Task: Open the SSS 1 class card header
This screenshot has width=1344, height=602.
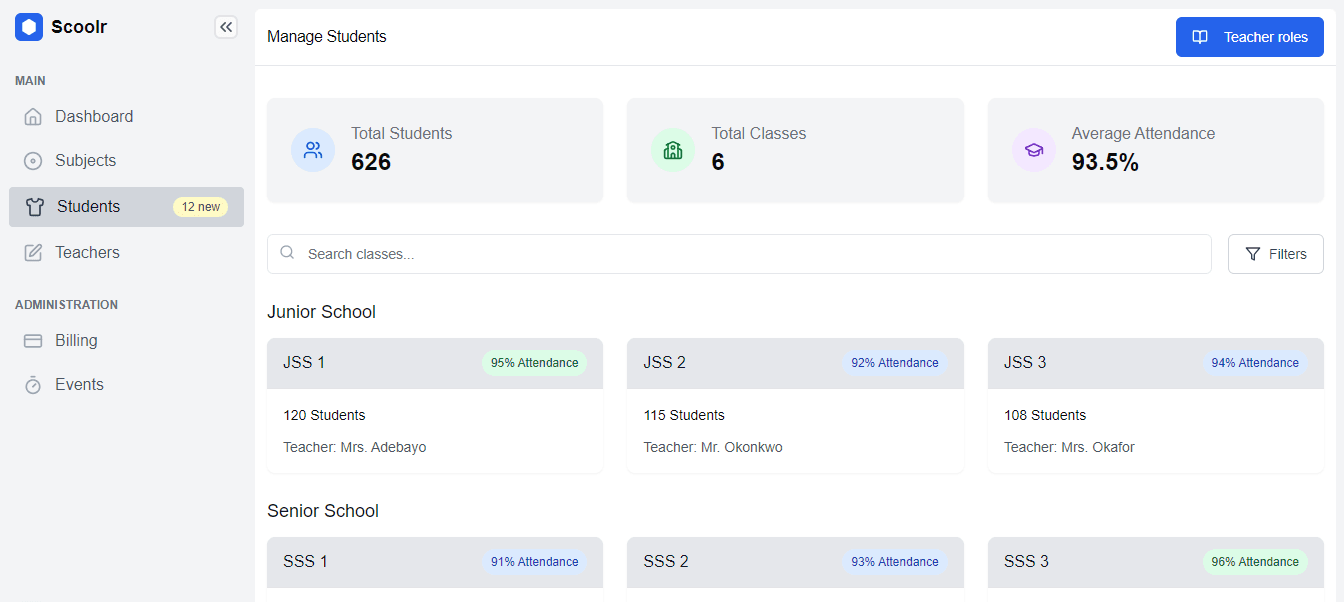Action: tap(435, 562)
